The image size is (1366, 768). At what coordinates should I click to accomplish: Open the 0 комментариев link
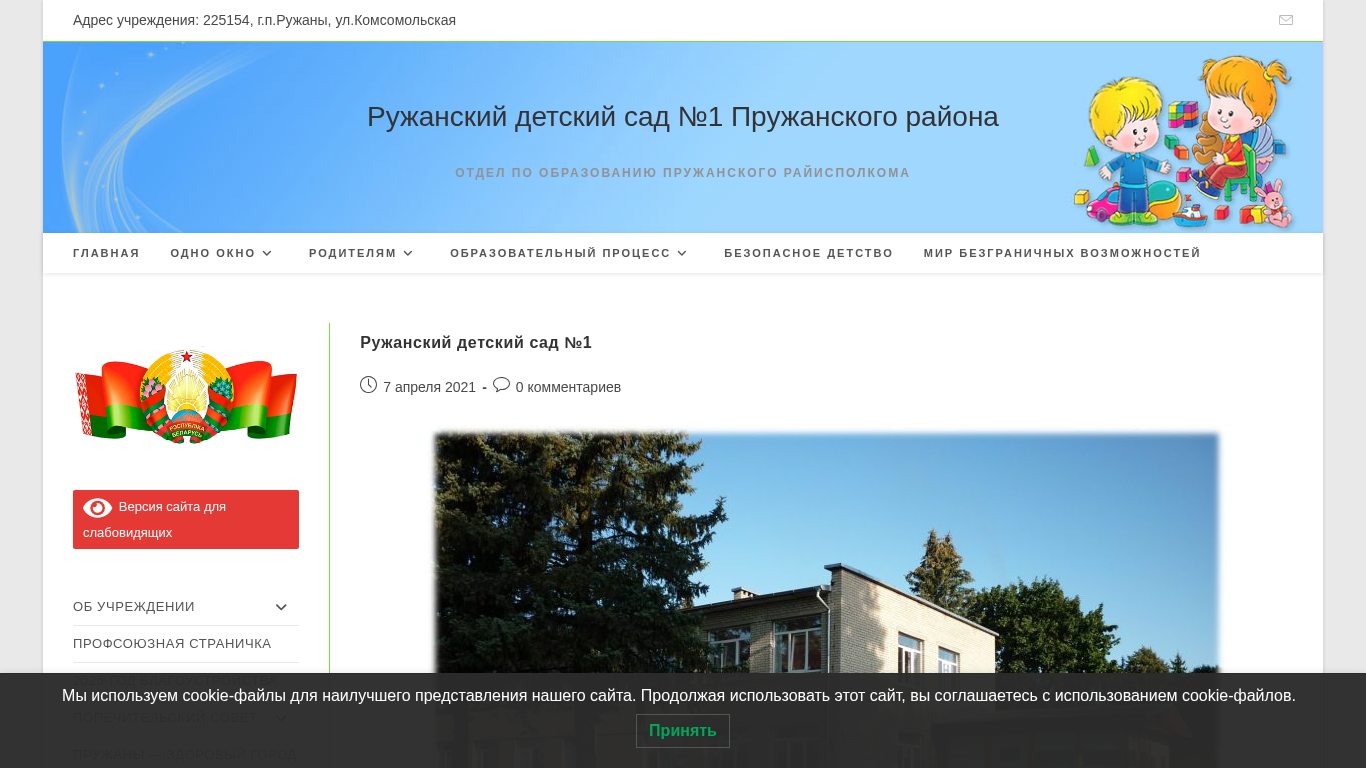tap(567, 387)
